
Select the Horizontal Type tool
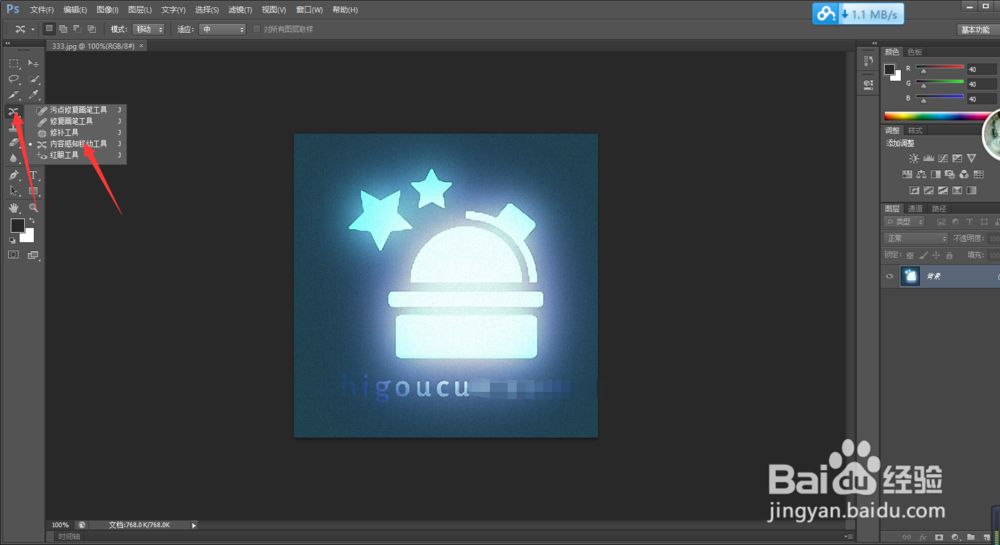click(33, 175)
